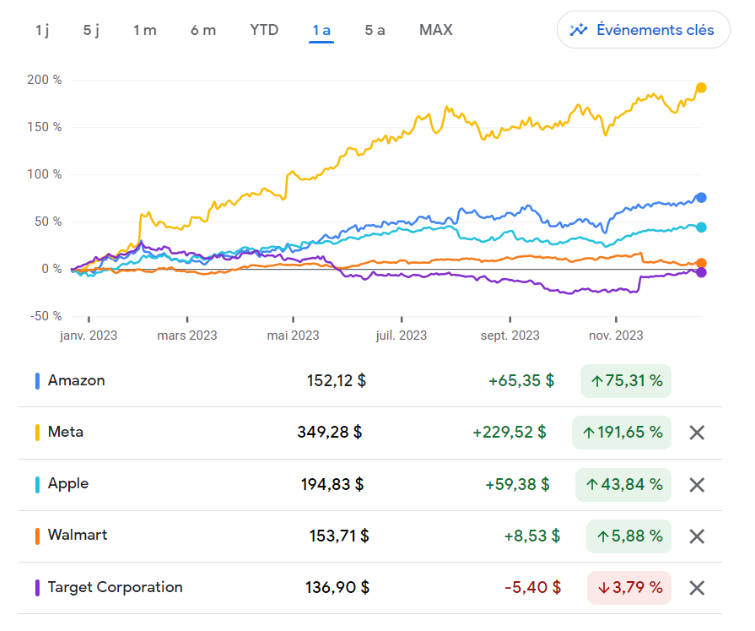The width and height of the screenshot is (755, 631).
Task: Delete Target Corporation row with X icon
Action: pos(697,588)
